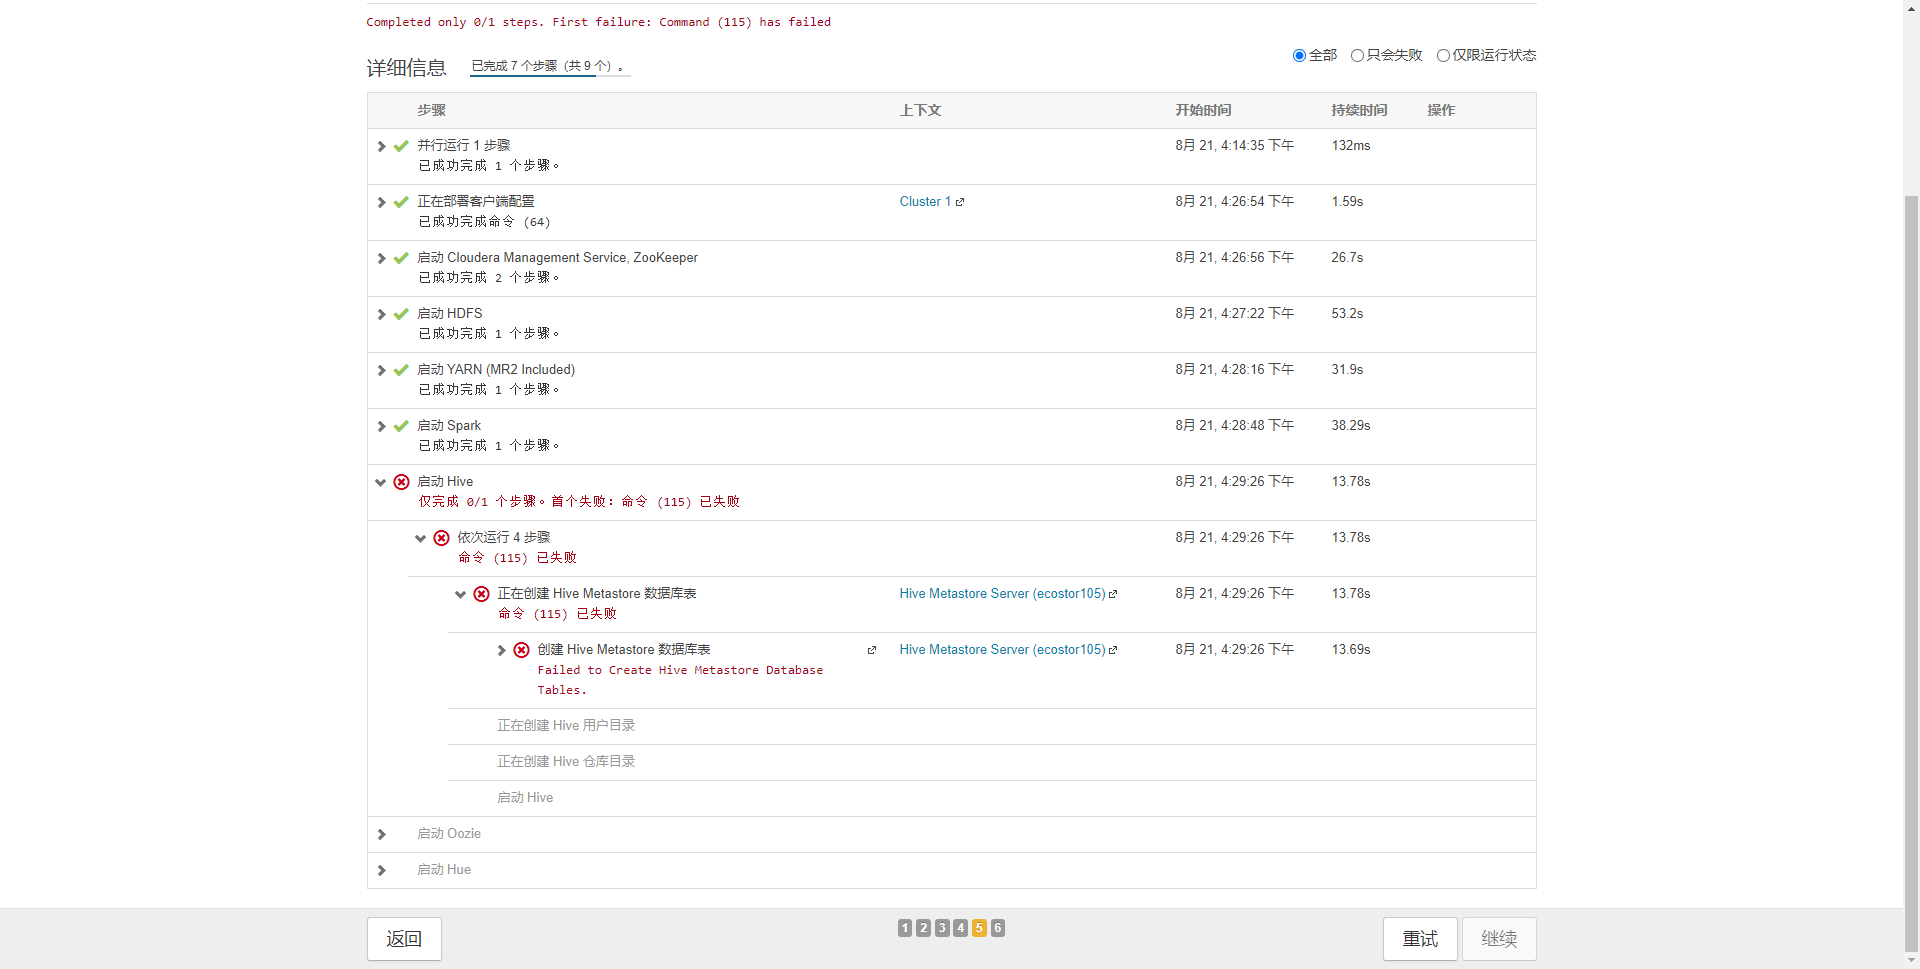Collapse the 正在创建 Hive Metastore 数据库表 row

point(461,594)
